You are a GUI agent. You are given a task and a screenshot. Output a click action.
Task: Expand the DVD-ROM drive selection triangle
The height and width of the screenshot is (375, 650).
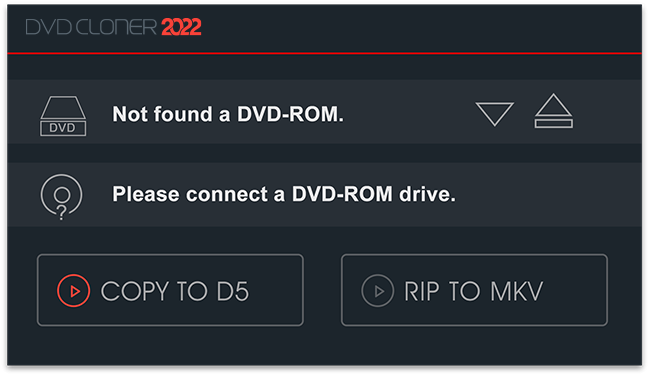pyautogui.click(x=495, y=114)
